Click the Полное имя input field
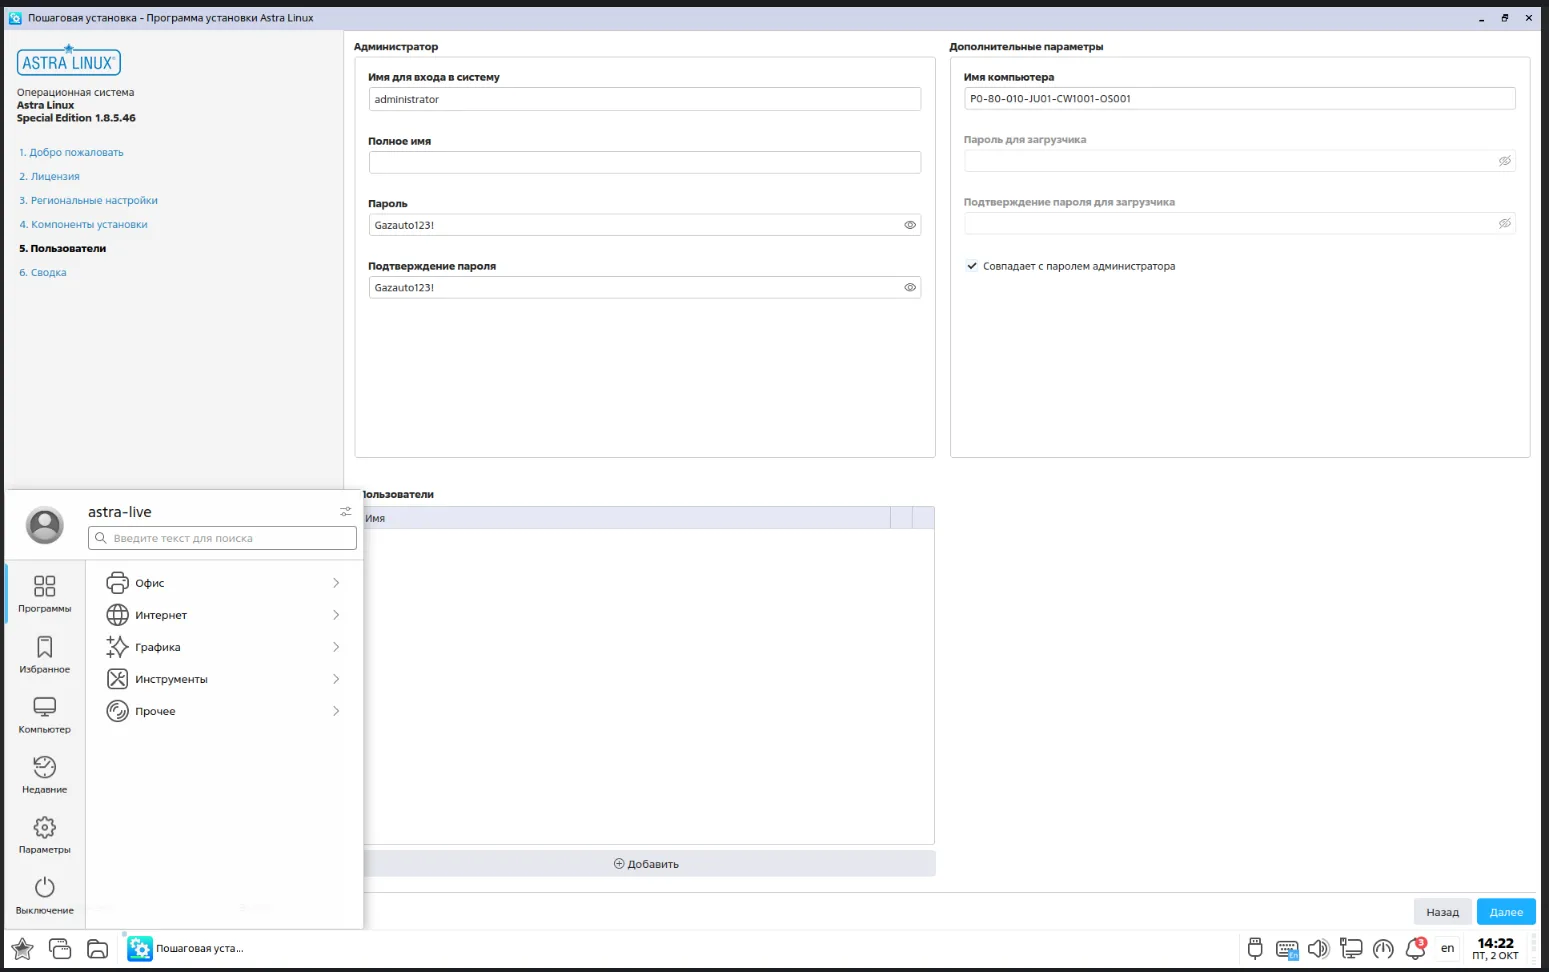Viewport: 1549px width, 972px height. (x=644, y=162)
